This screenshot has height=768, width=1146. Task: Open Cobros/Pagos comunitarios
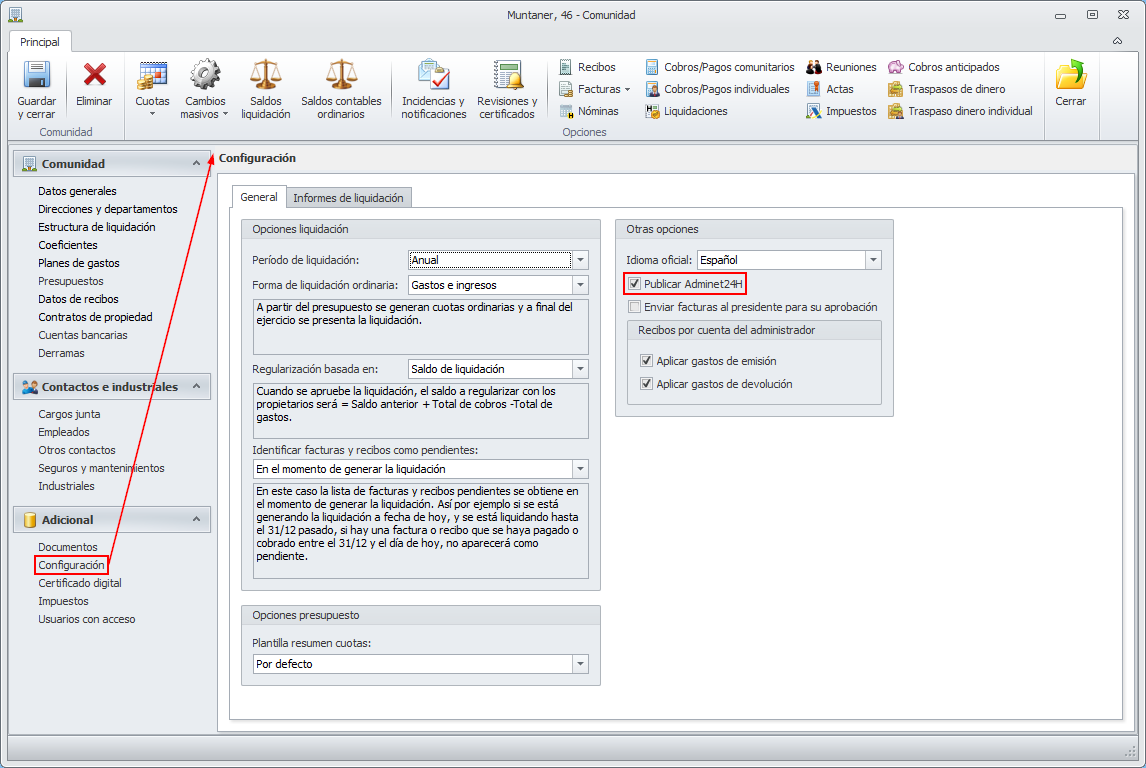point(719,67)
